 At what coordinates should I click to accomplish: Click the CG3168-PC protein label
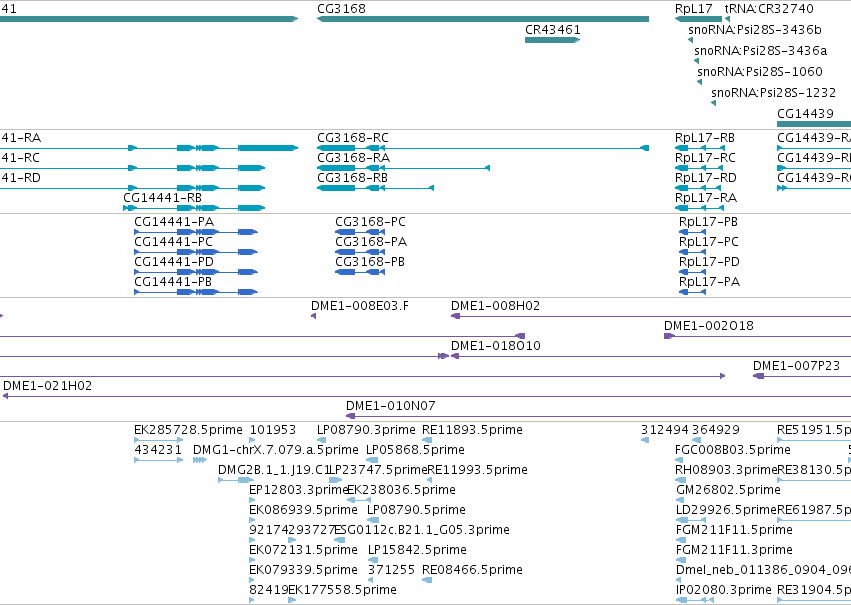370,222
